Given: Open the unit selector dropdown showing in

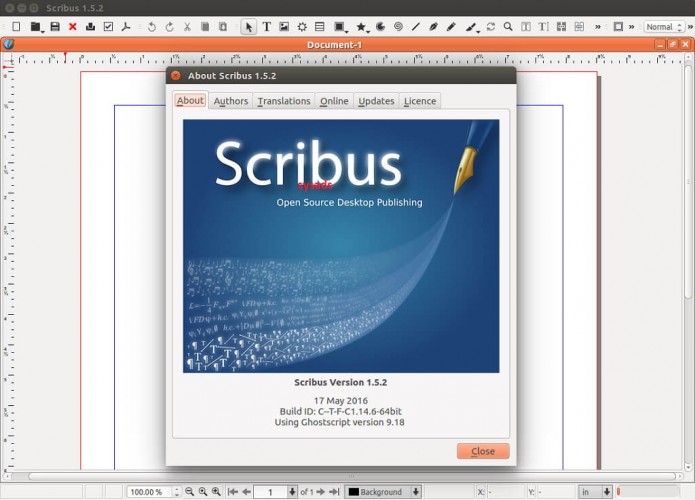Looking at the screenshot, I should 596,492.
